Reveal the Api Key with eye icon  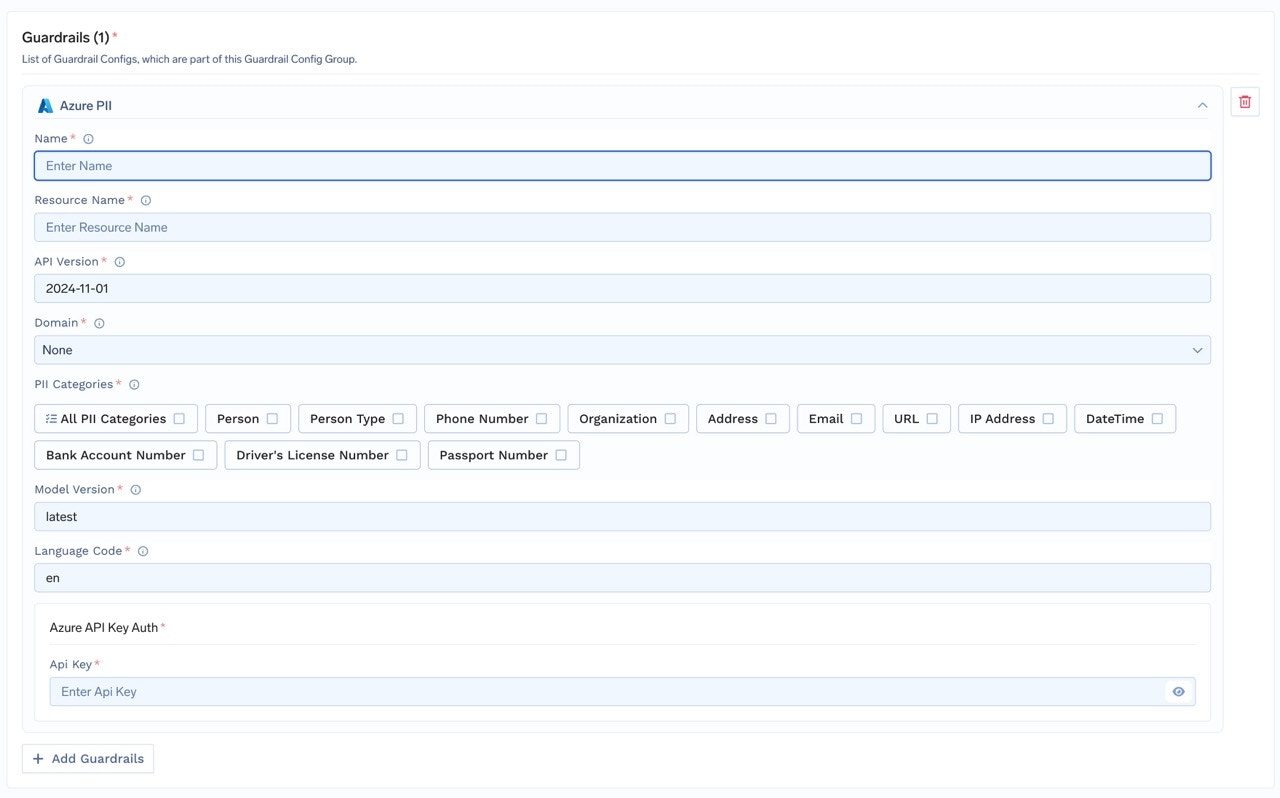[1178, 692]
